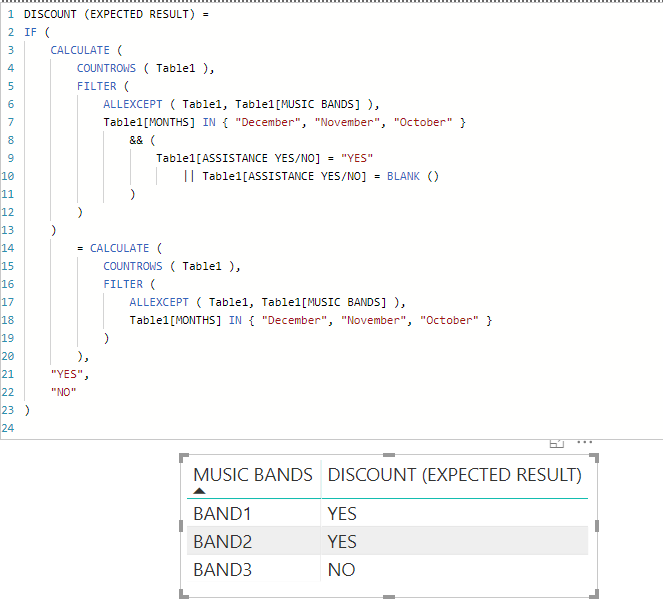Click the "YES" string on line 9
This screenshot has height=605, width=663.
[357, 158]
